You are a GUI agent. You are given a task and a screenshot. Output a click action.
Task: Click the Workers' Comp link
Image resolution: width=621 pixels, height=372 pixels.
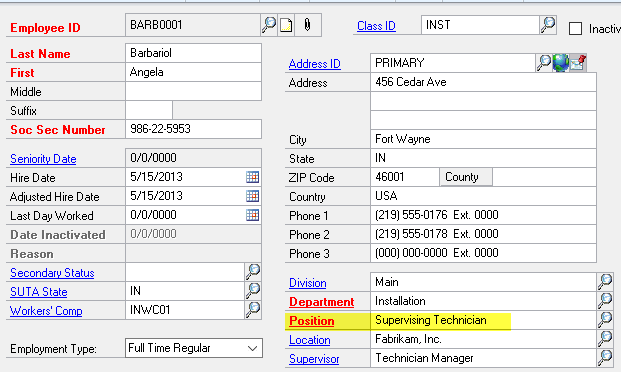pos(46,311)
